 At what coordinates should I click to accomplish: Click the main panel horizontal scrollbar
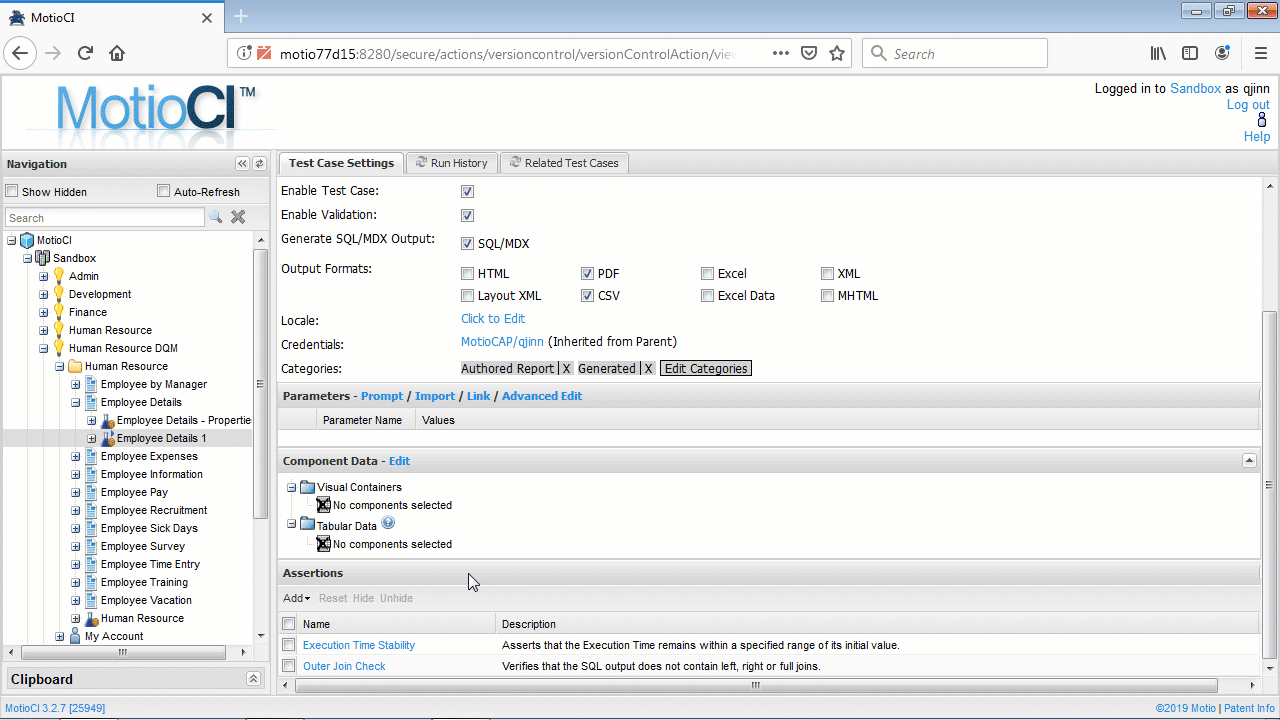tap(755, 685)
